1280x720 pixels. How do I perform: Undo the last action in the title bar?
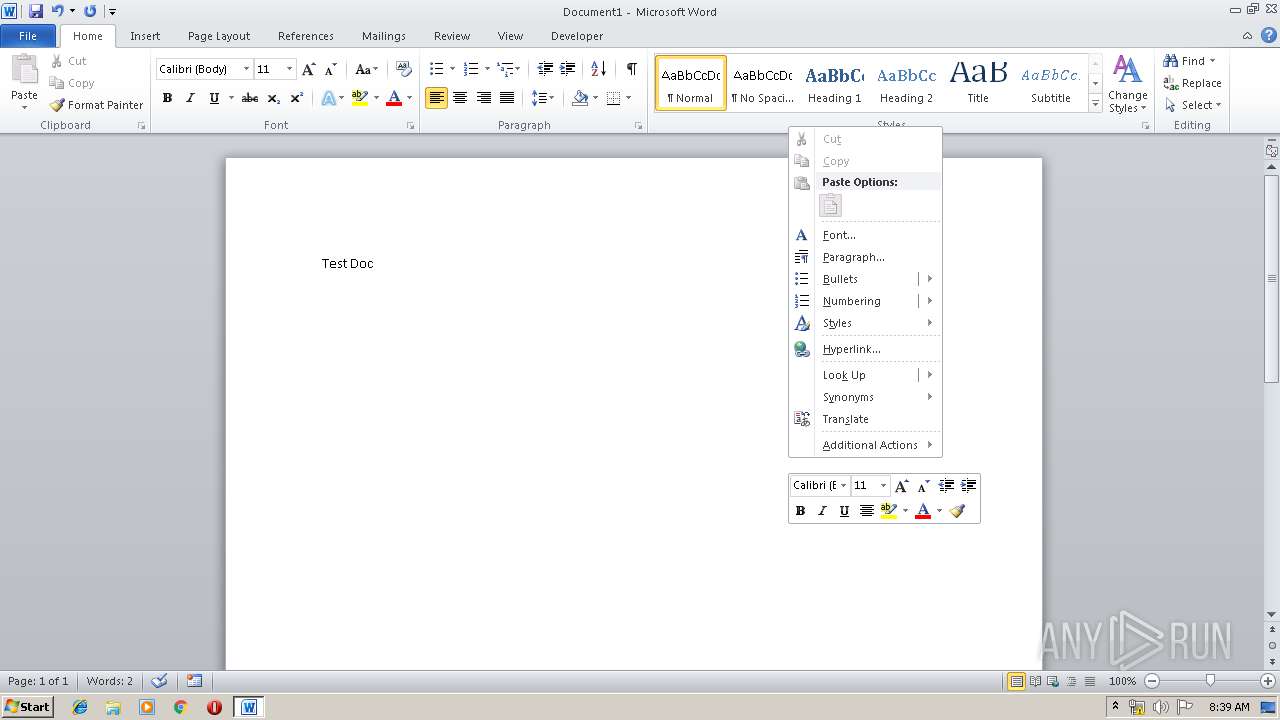57,11
